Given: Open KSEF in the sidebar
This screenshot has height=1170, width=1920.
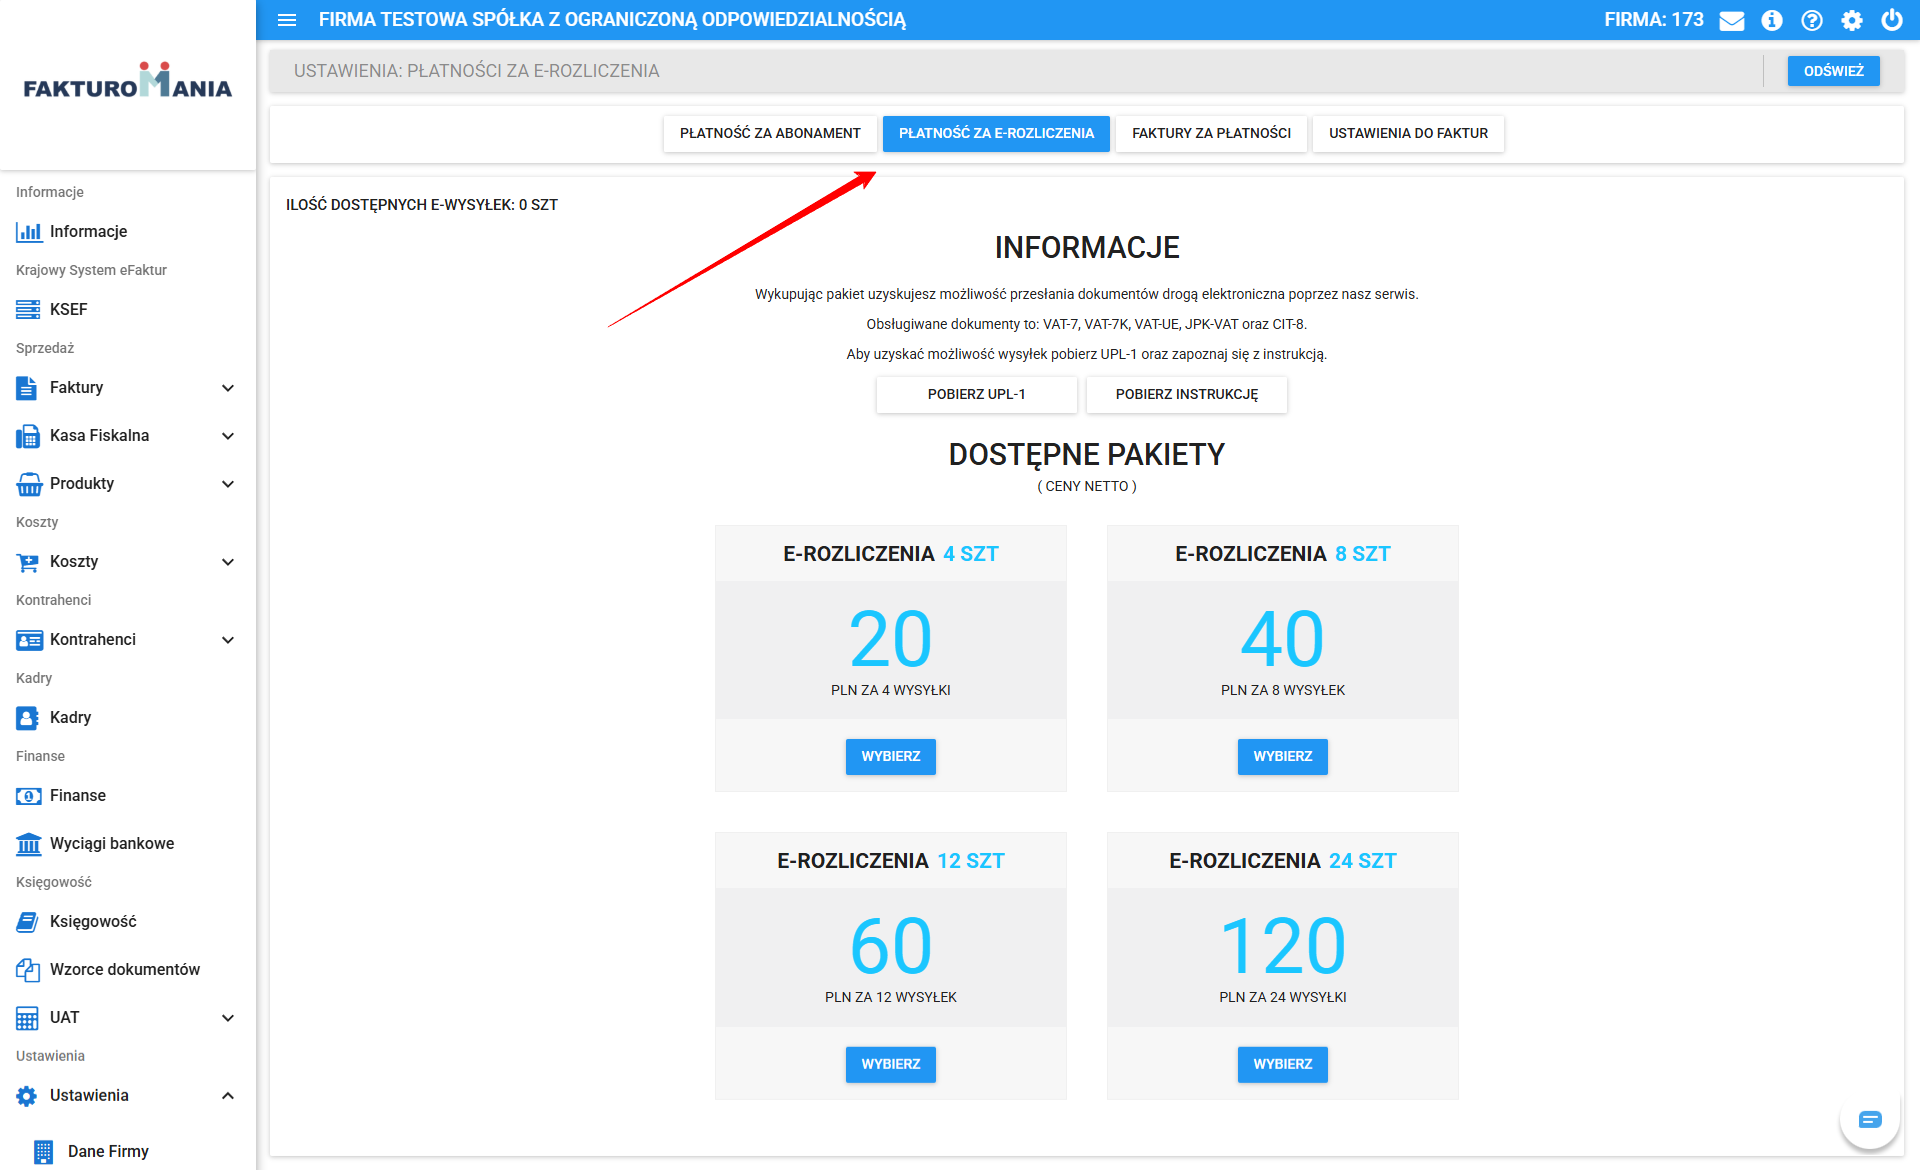Looking at the screenshot, I should (x=68, y=309).
